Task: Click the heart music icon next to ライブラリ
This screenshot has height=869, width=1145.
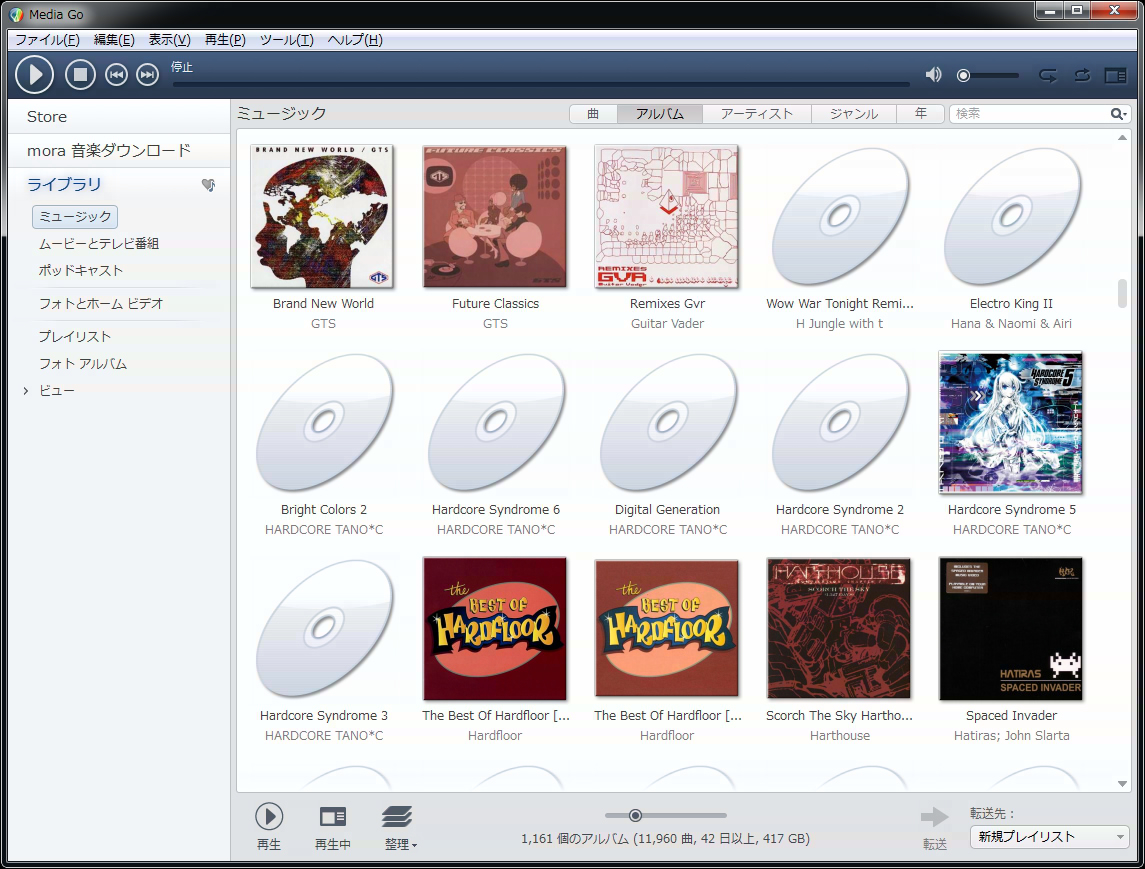Action: (x=209, y=185)
